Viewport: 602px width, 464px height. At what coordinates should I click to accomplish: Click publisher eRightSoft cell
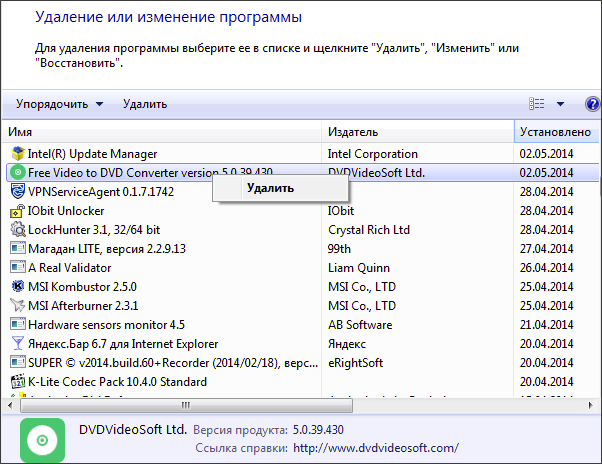tap(356, 363)
